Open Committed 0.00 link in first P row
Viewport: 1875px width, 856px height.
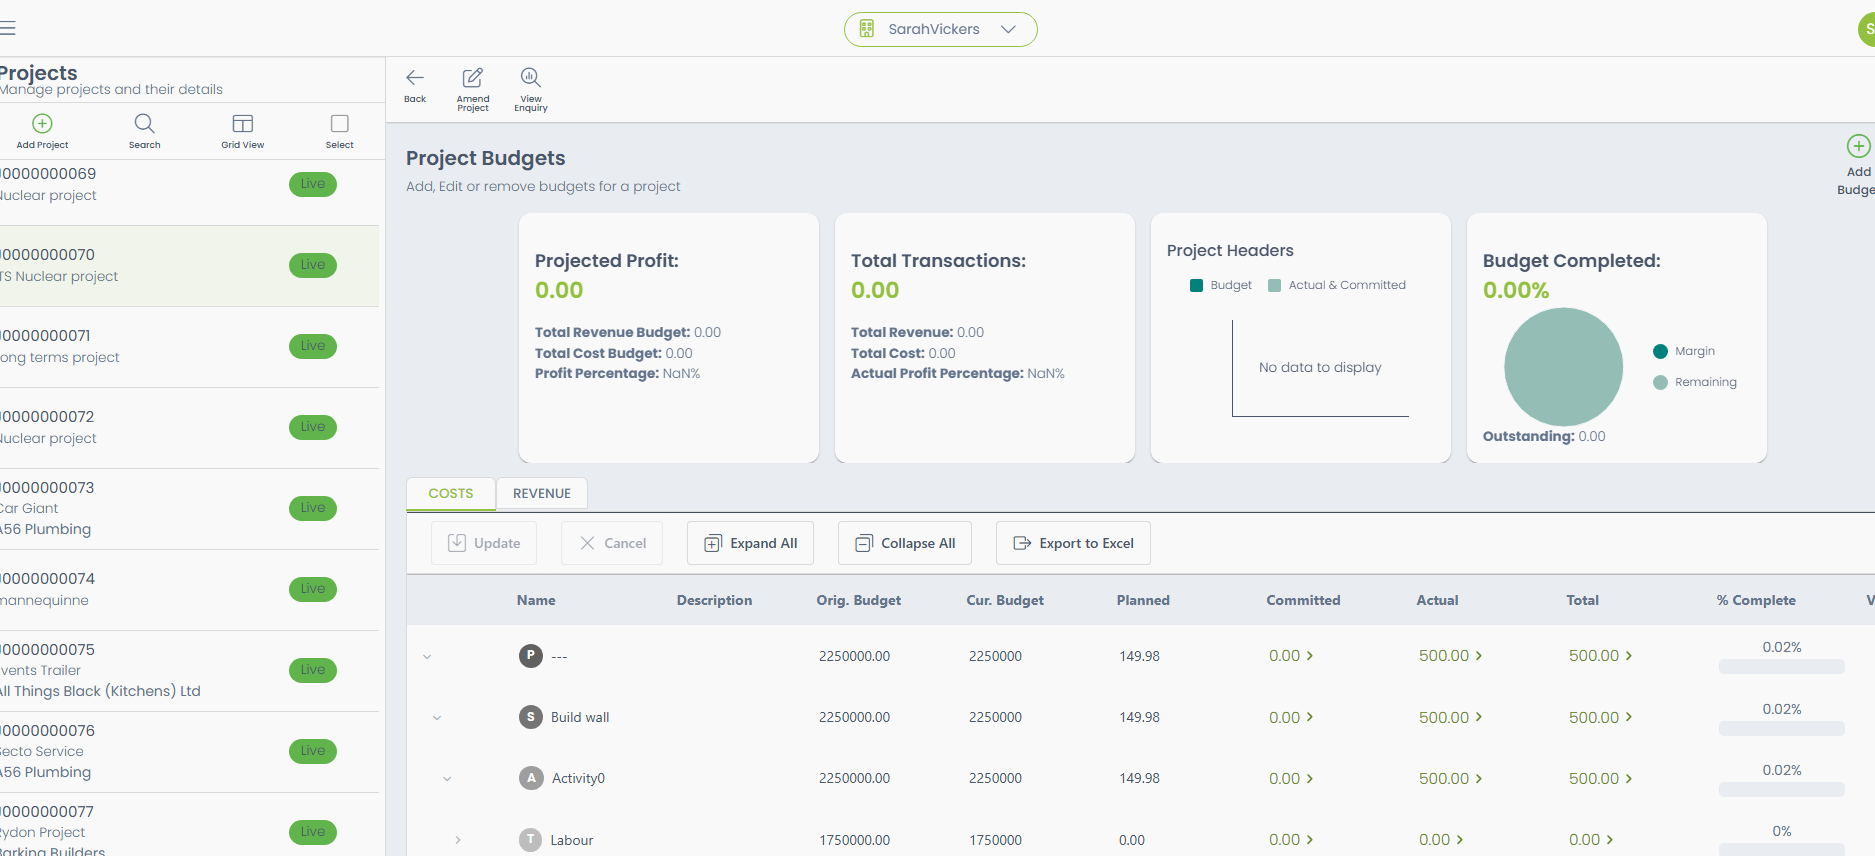pos(1291,656)
